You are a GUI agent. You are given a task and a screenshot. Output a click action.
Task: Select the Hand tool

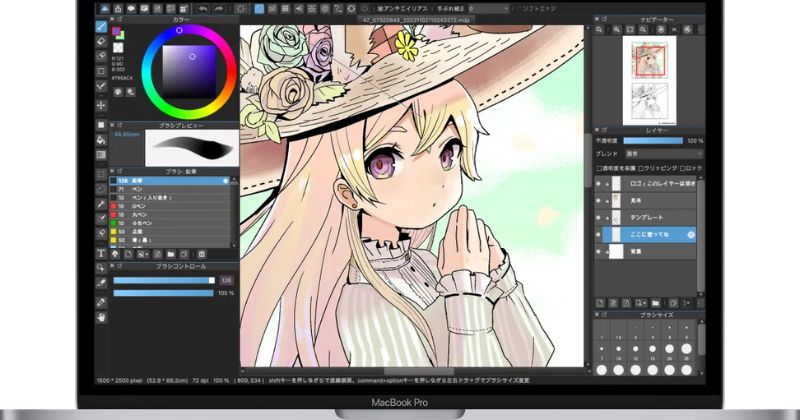click(x=101, y=317)
